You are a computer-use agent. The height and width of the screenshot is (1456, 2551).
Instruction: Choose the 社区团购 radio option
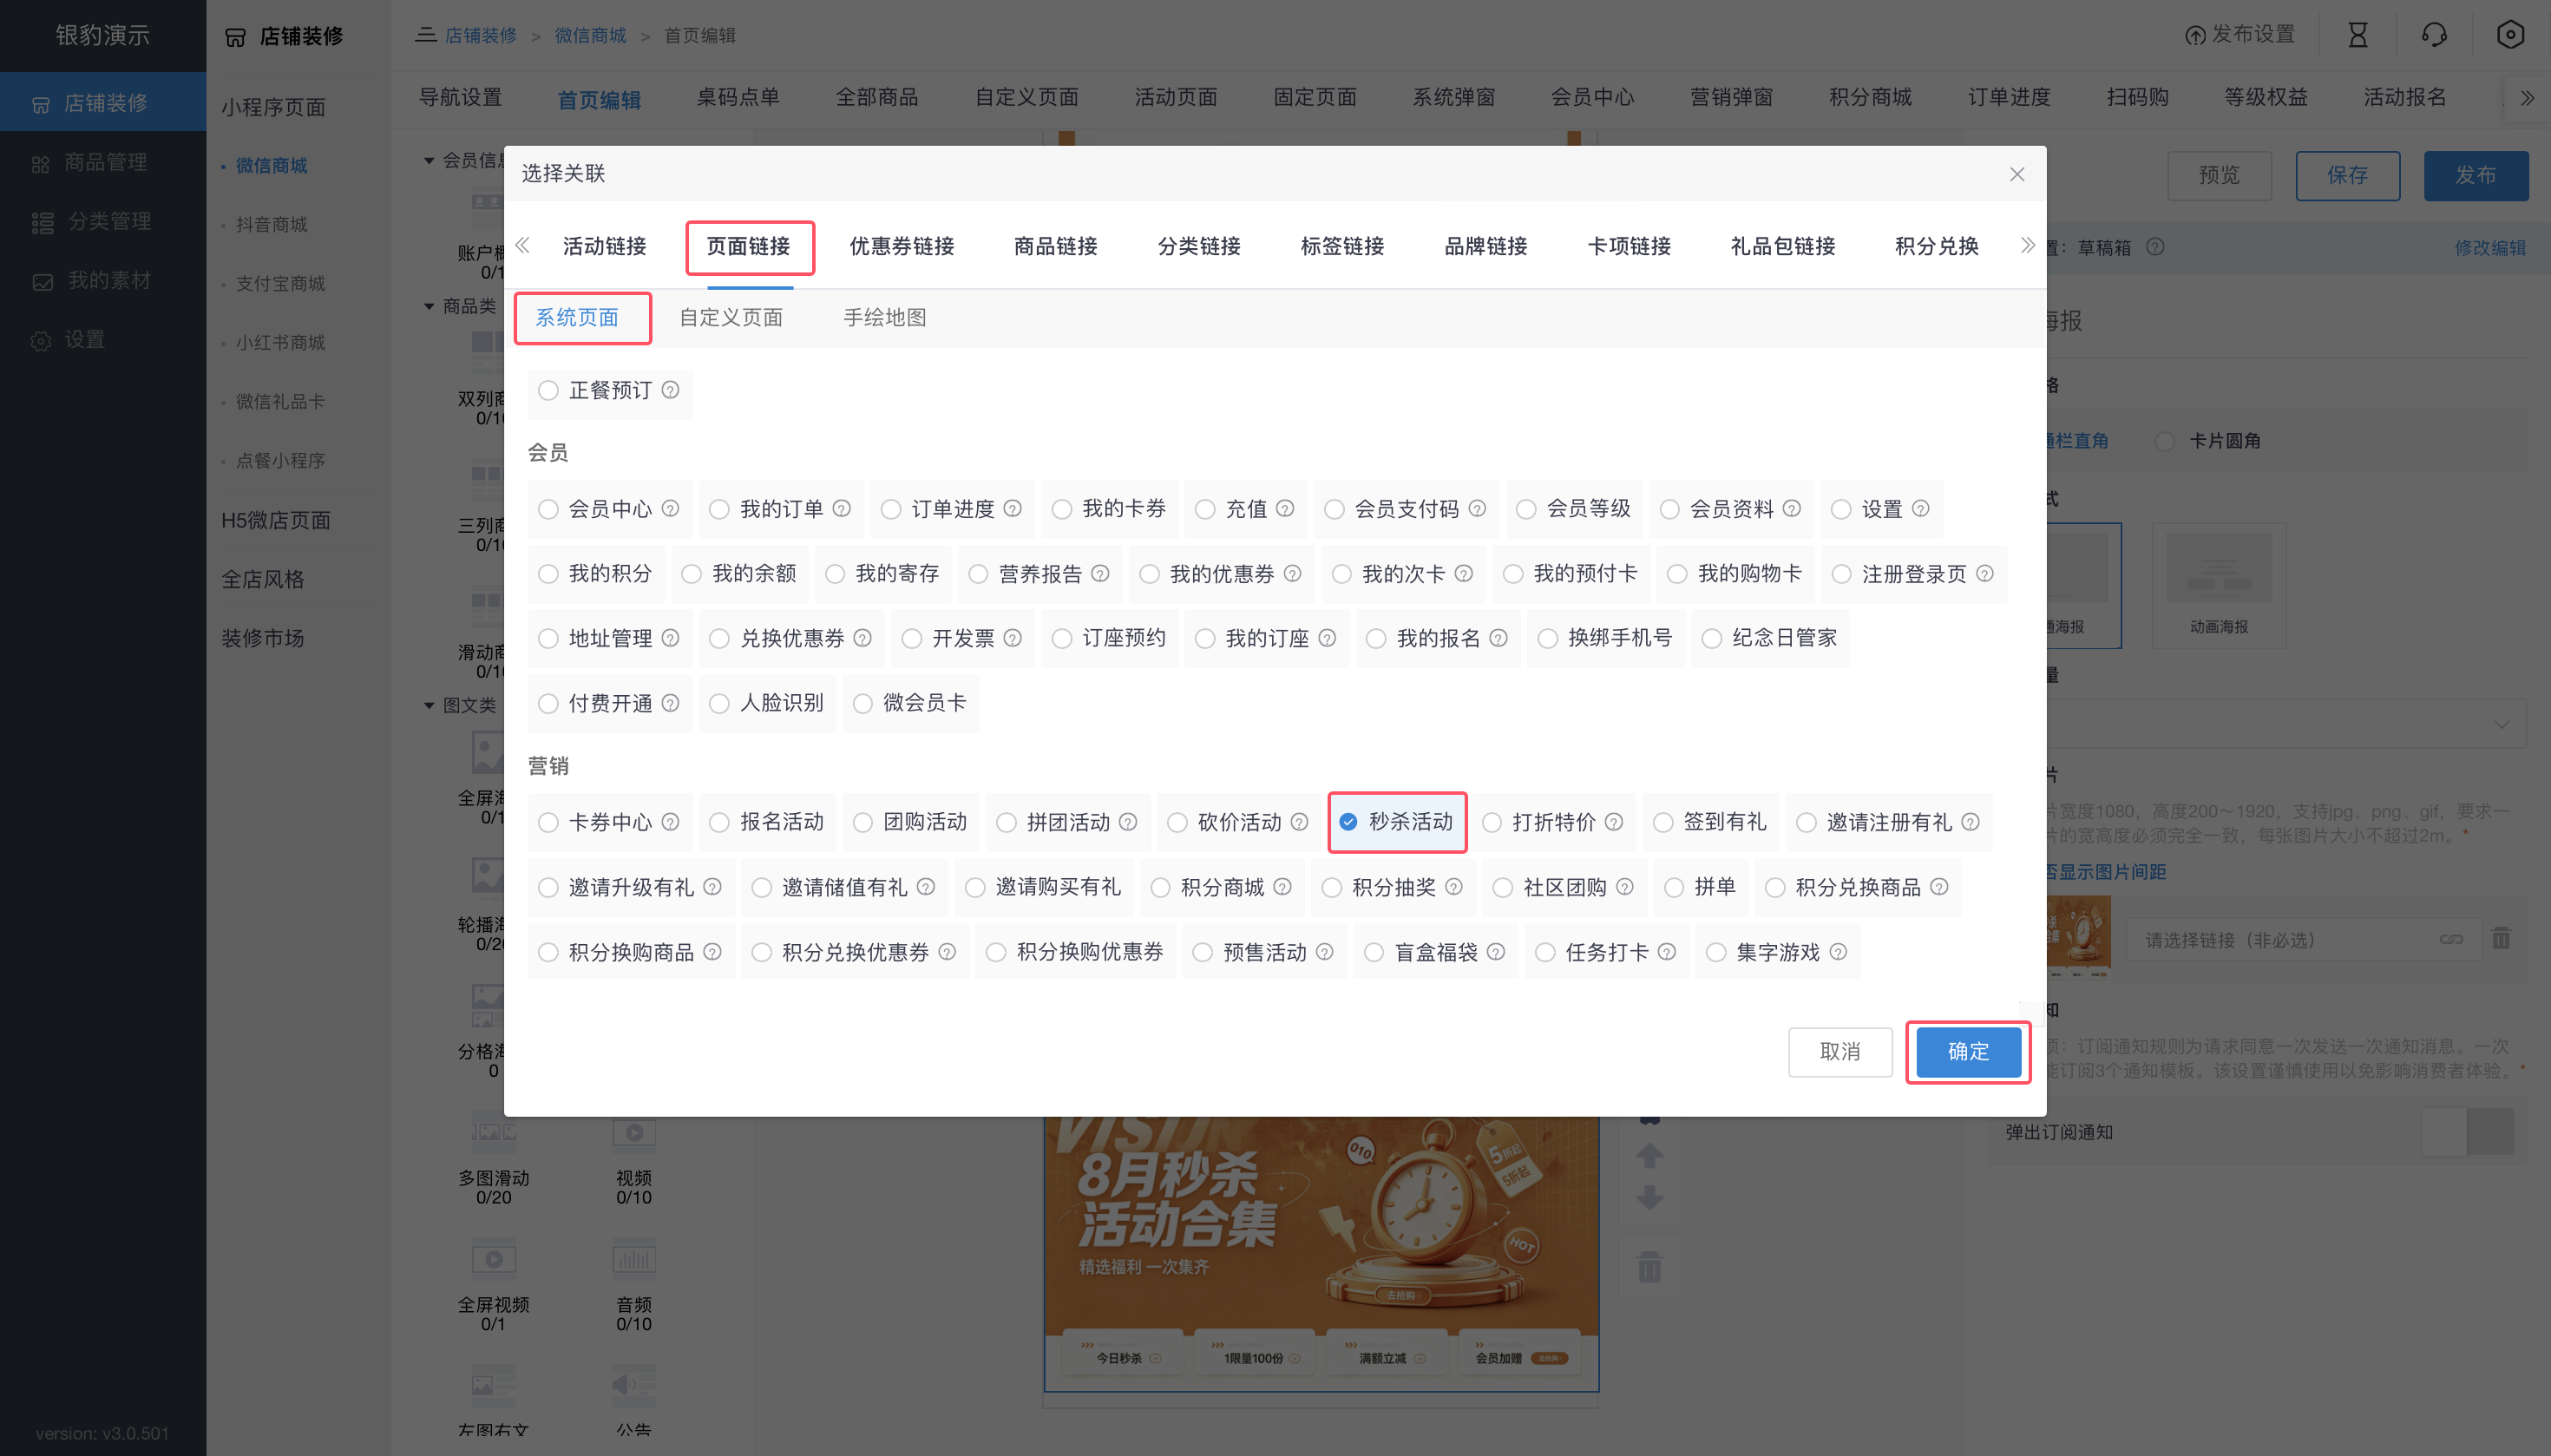[1503, 887]
